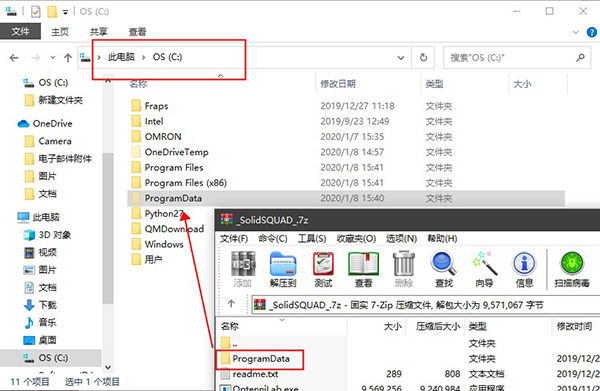Image resolution: width=600 pixels, height=391 pixels.
Task: Click the Add (添加) icon in WinRAR toolbar
Action: [x=243, y=269]
